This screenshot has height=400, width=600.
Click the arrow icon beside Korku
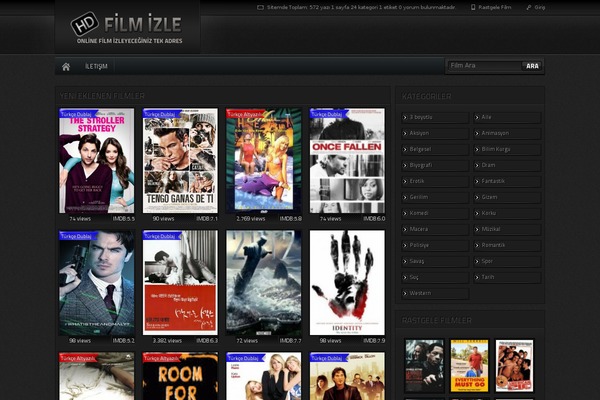point(477,214)
